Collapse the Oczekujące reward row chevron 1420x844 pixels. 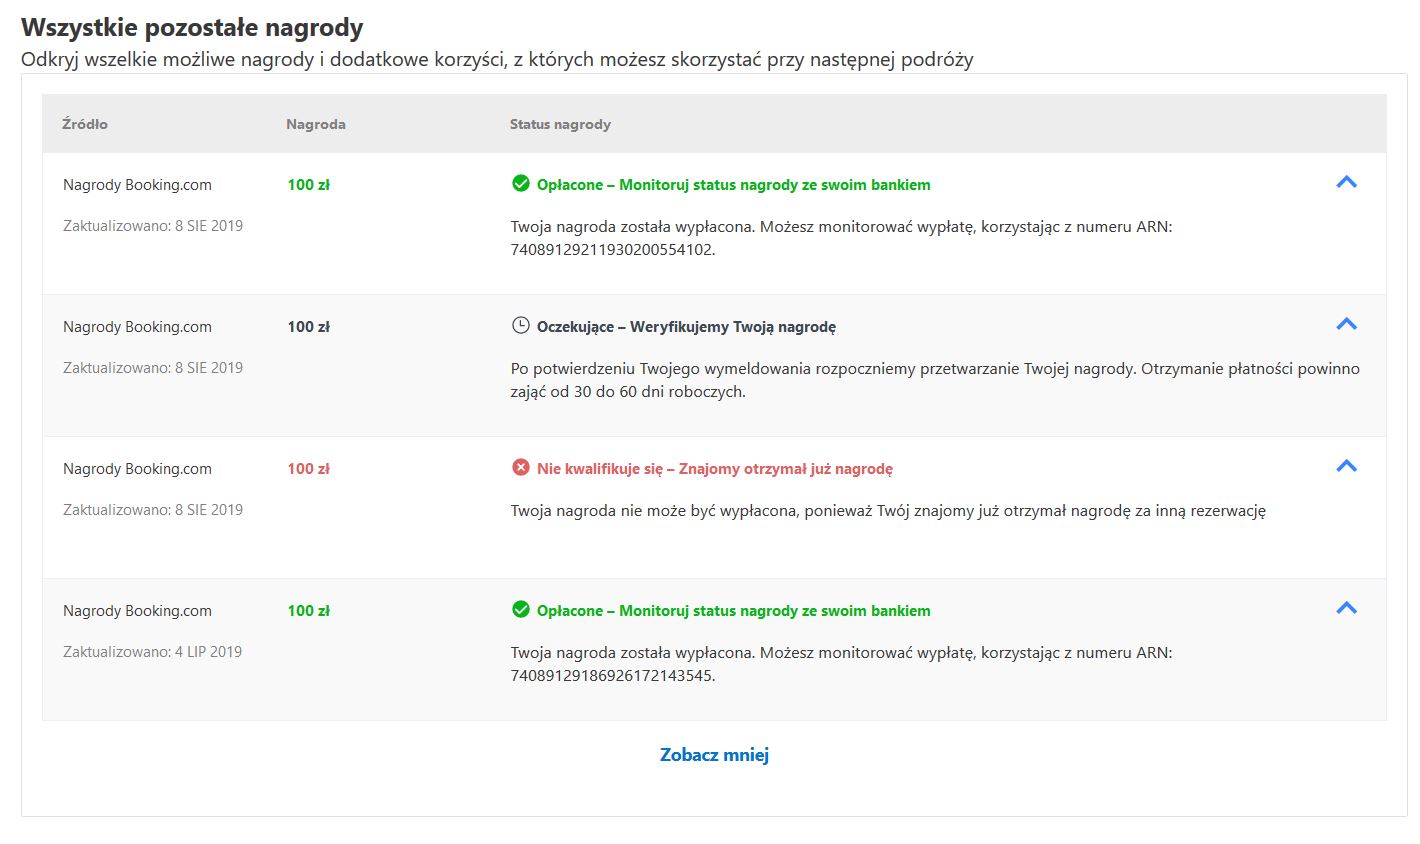[1346, 324]
